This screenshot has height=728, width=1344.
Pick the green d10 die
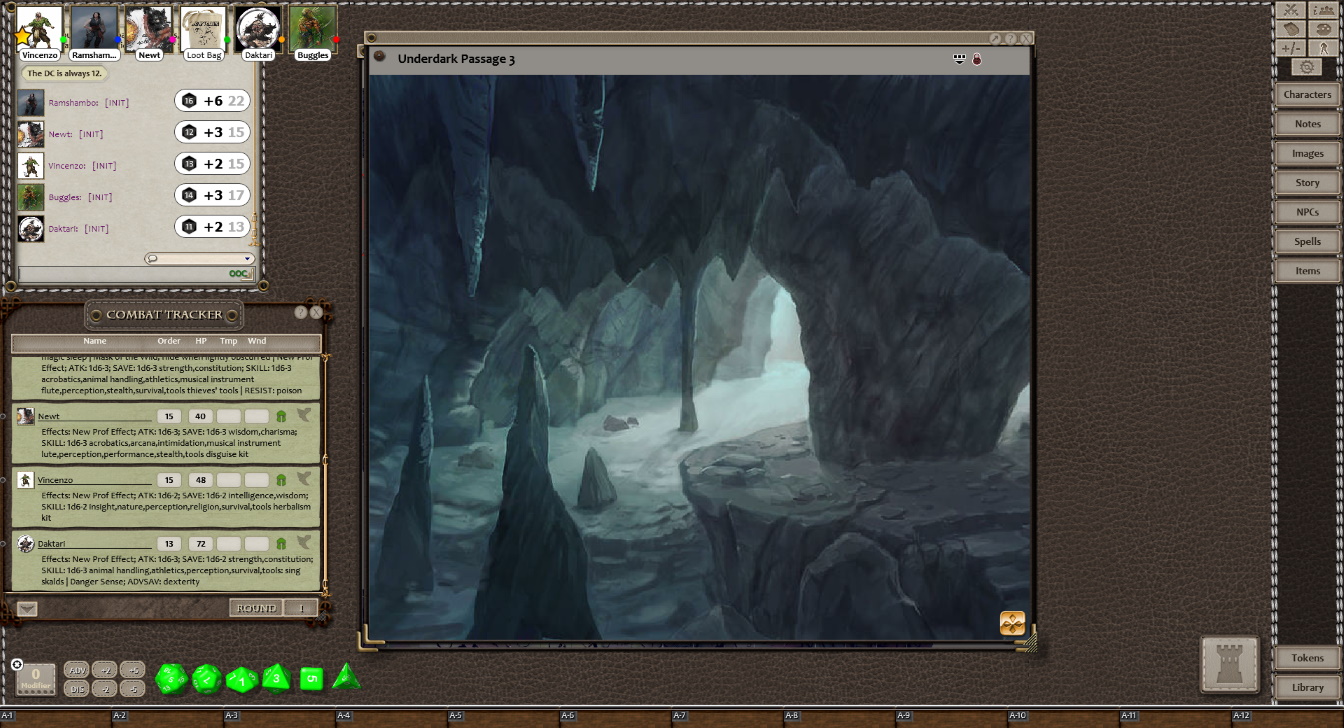(242, 681)
